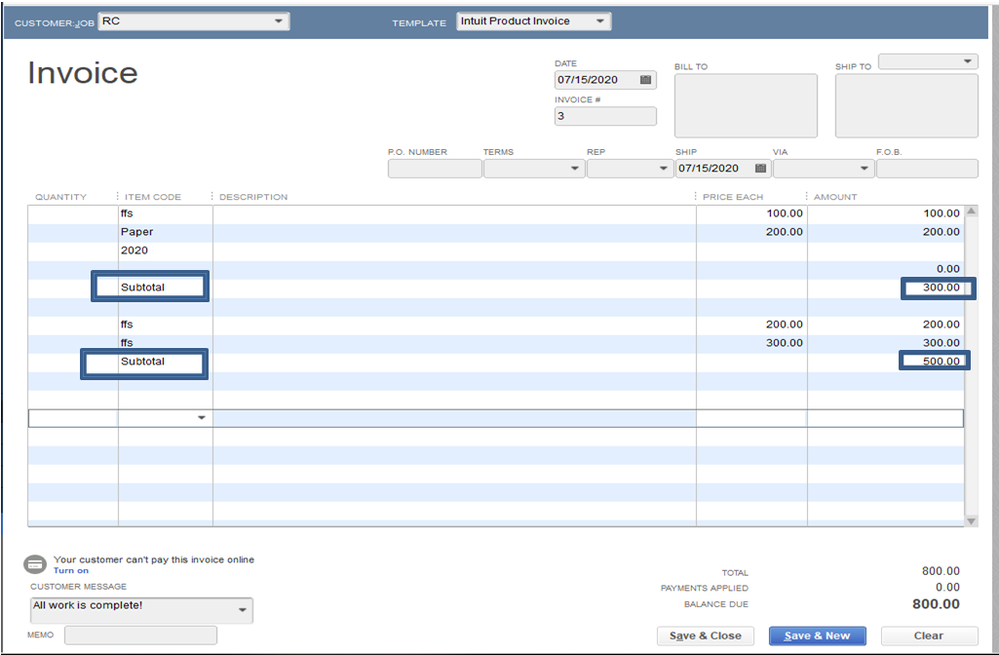Image resolution: width=999 pixels, height=655 pixels.
Task: Open the SHIP date calendar icon
Action: point(760,168)
